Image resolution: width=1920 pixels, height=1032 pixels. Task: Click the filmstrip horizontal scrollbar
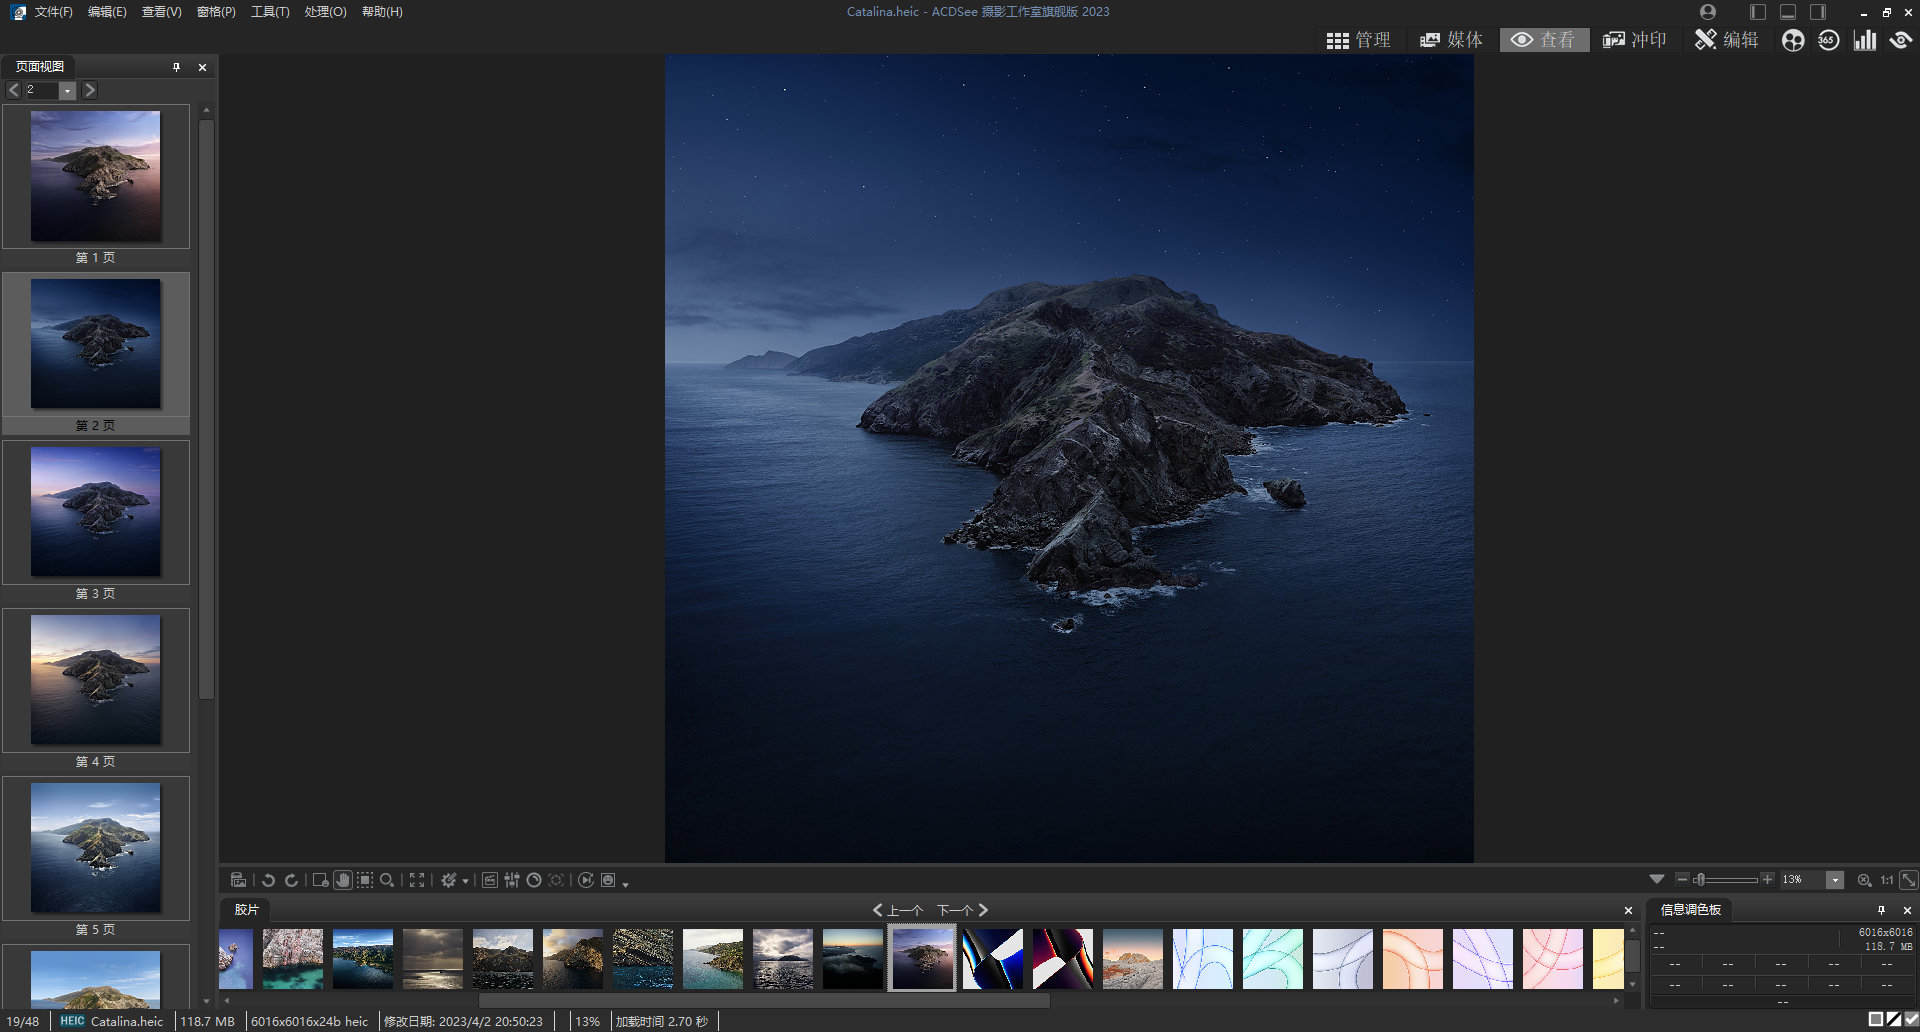pyautogui.click(x=765, y=1000)
